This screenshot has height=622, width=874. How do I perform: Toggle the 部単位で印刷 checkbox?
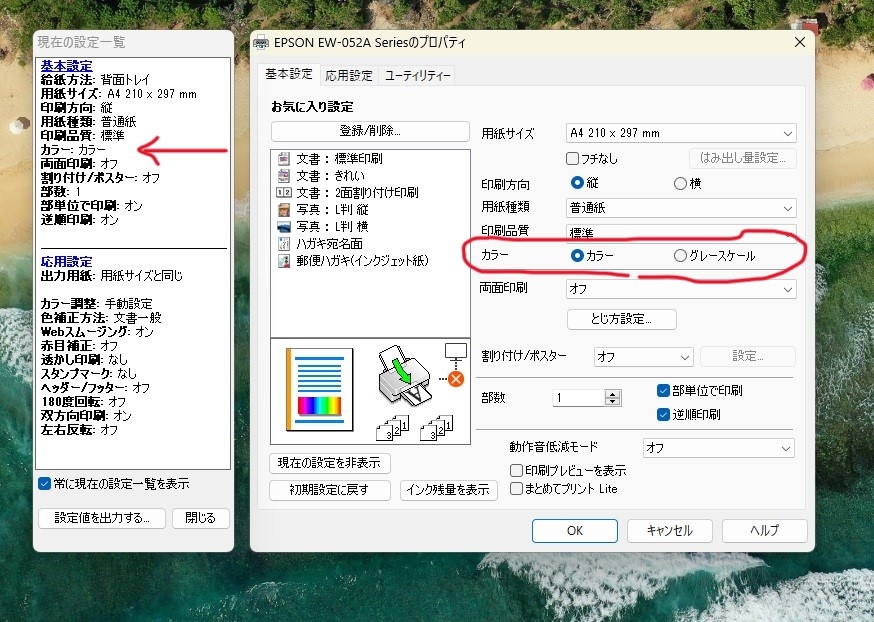[663, 391]
